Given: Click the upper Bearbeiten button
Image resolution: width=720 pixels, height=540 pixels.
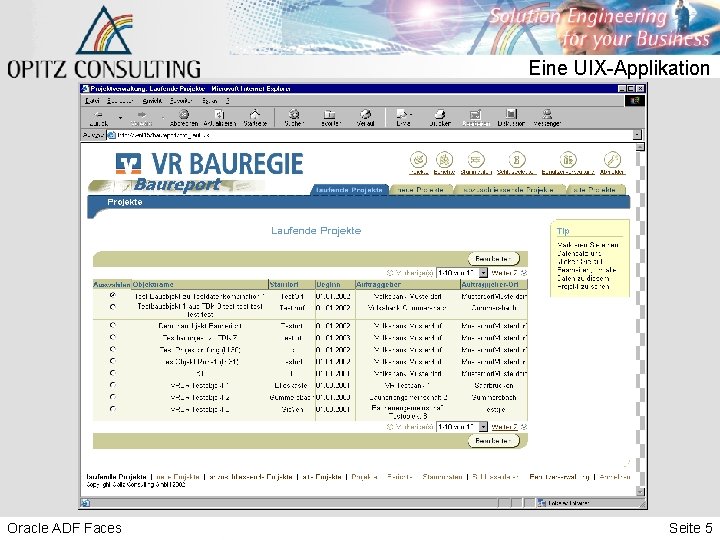Looking at the screenshot, I should [493, 259].
